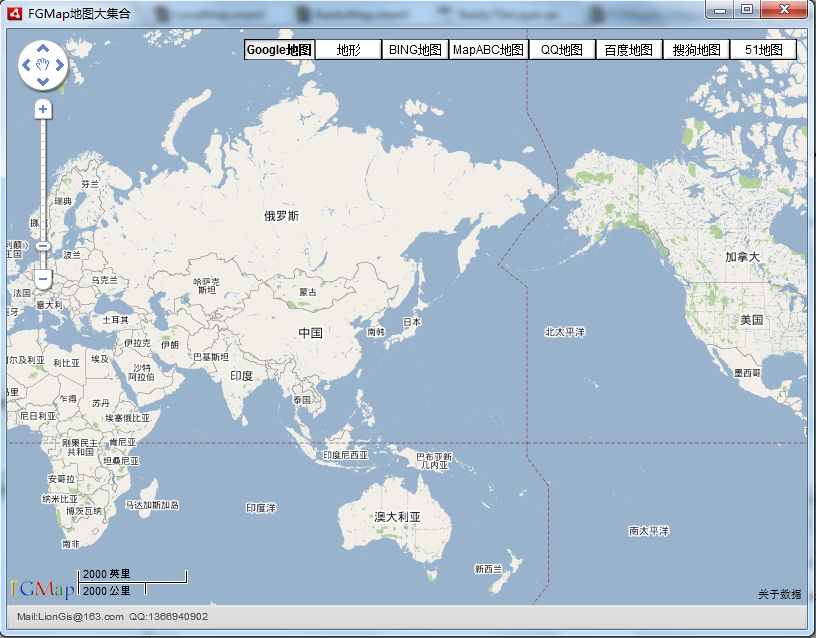The width and height of the screenshot is (816, 638).
Task: Open the 51地图 map source
Action: click(x=763, y=50)
